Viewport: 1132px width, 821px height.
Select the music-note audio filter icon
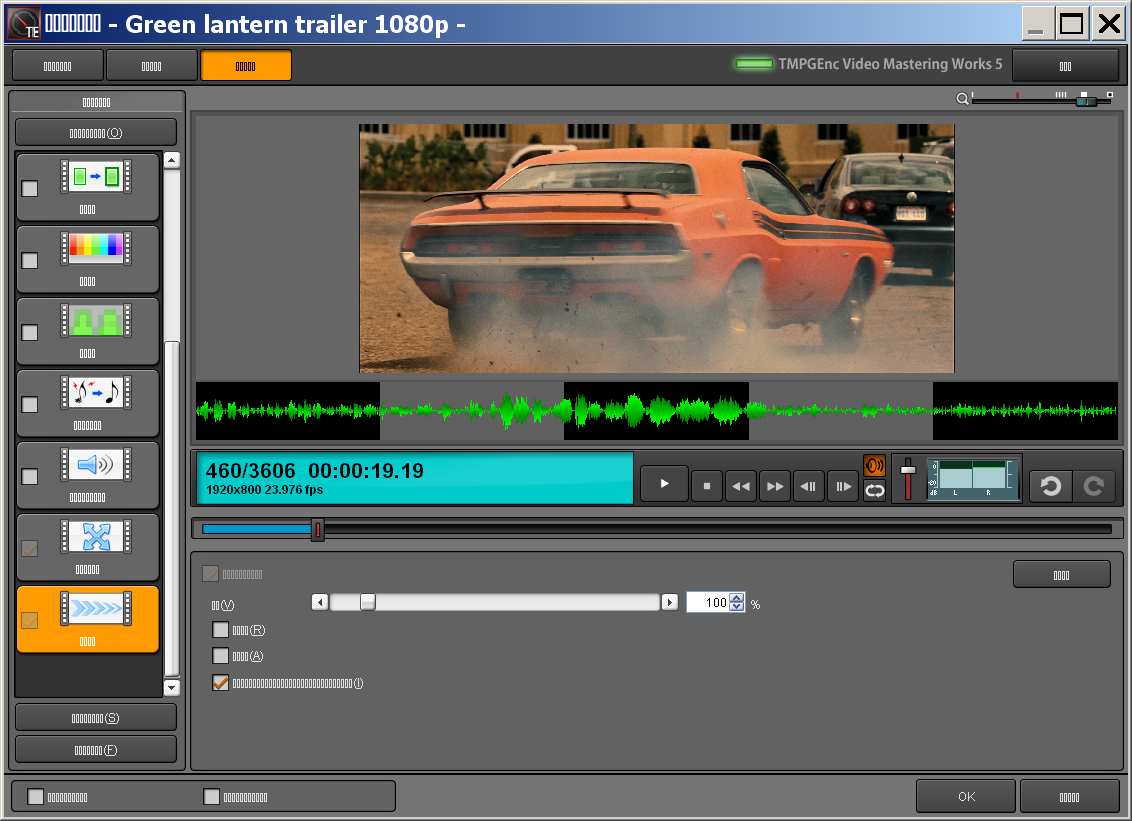coord(93,392)
